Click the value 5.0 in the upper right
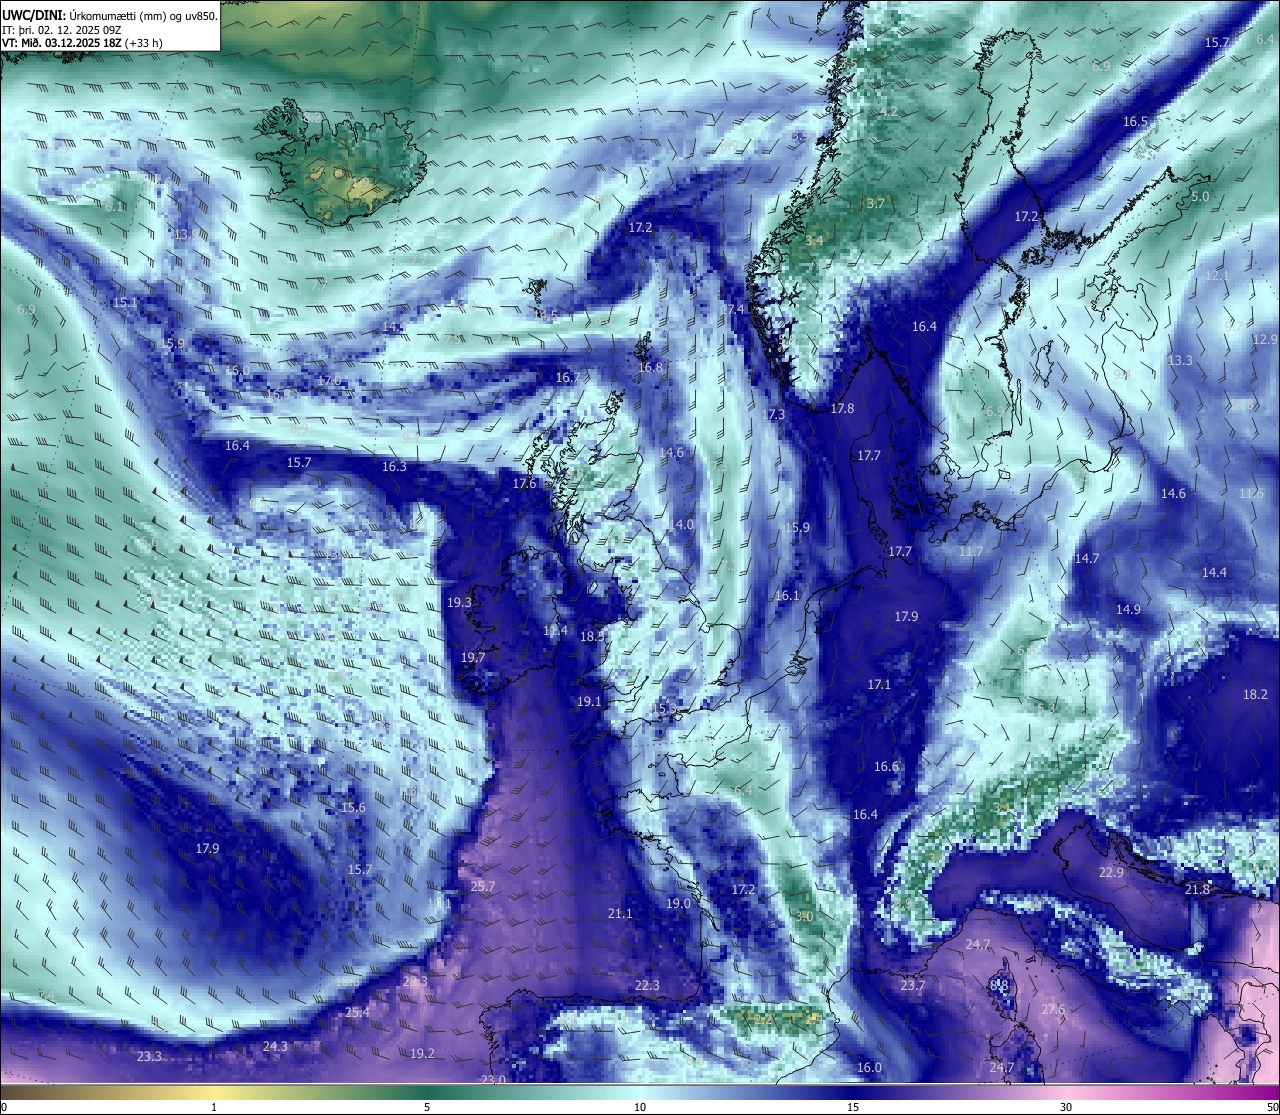1280x1115 pixels. coord(1200,196)
